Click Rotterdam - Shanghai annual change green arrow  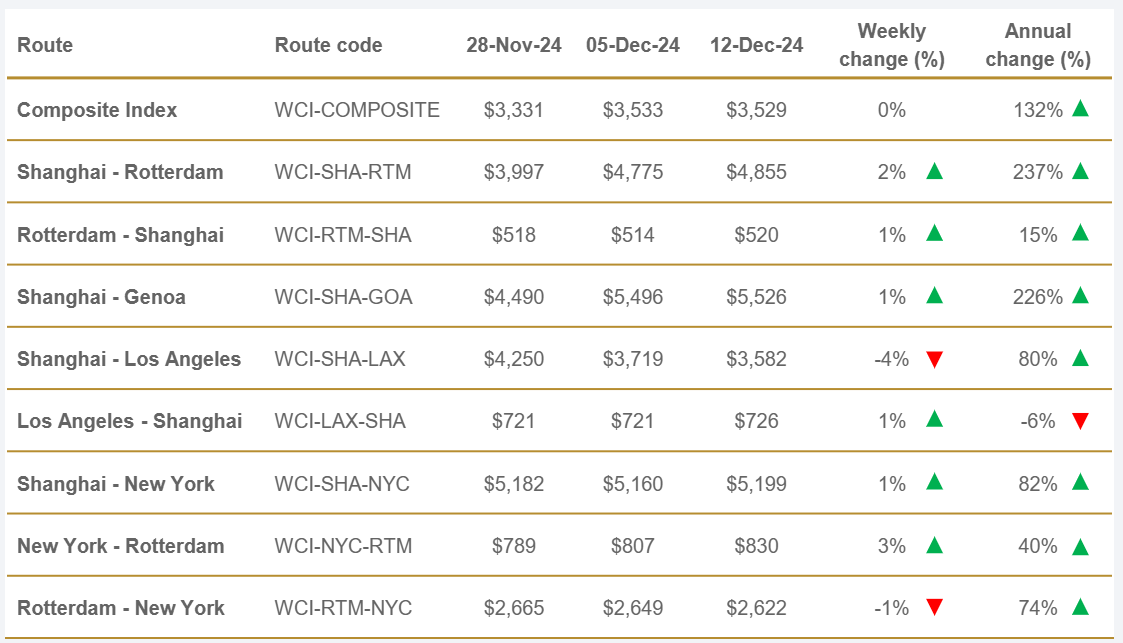tap(1080, 234)
